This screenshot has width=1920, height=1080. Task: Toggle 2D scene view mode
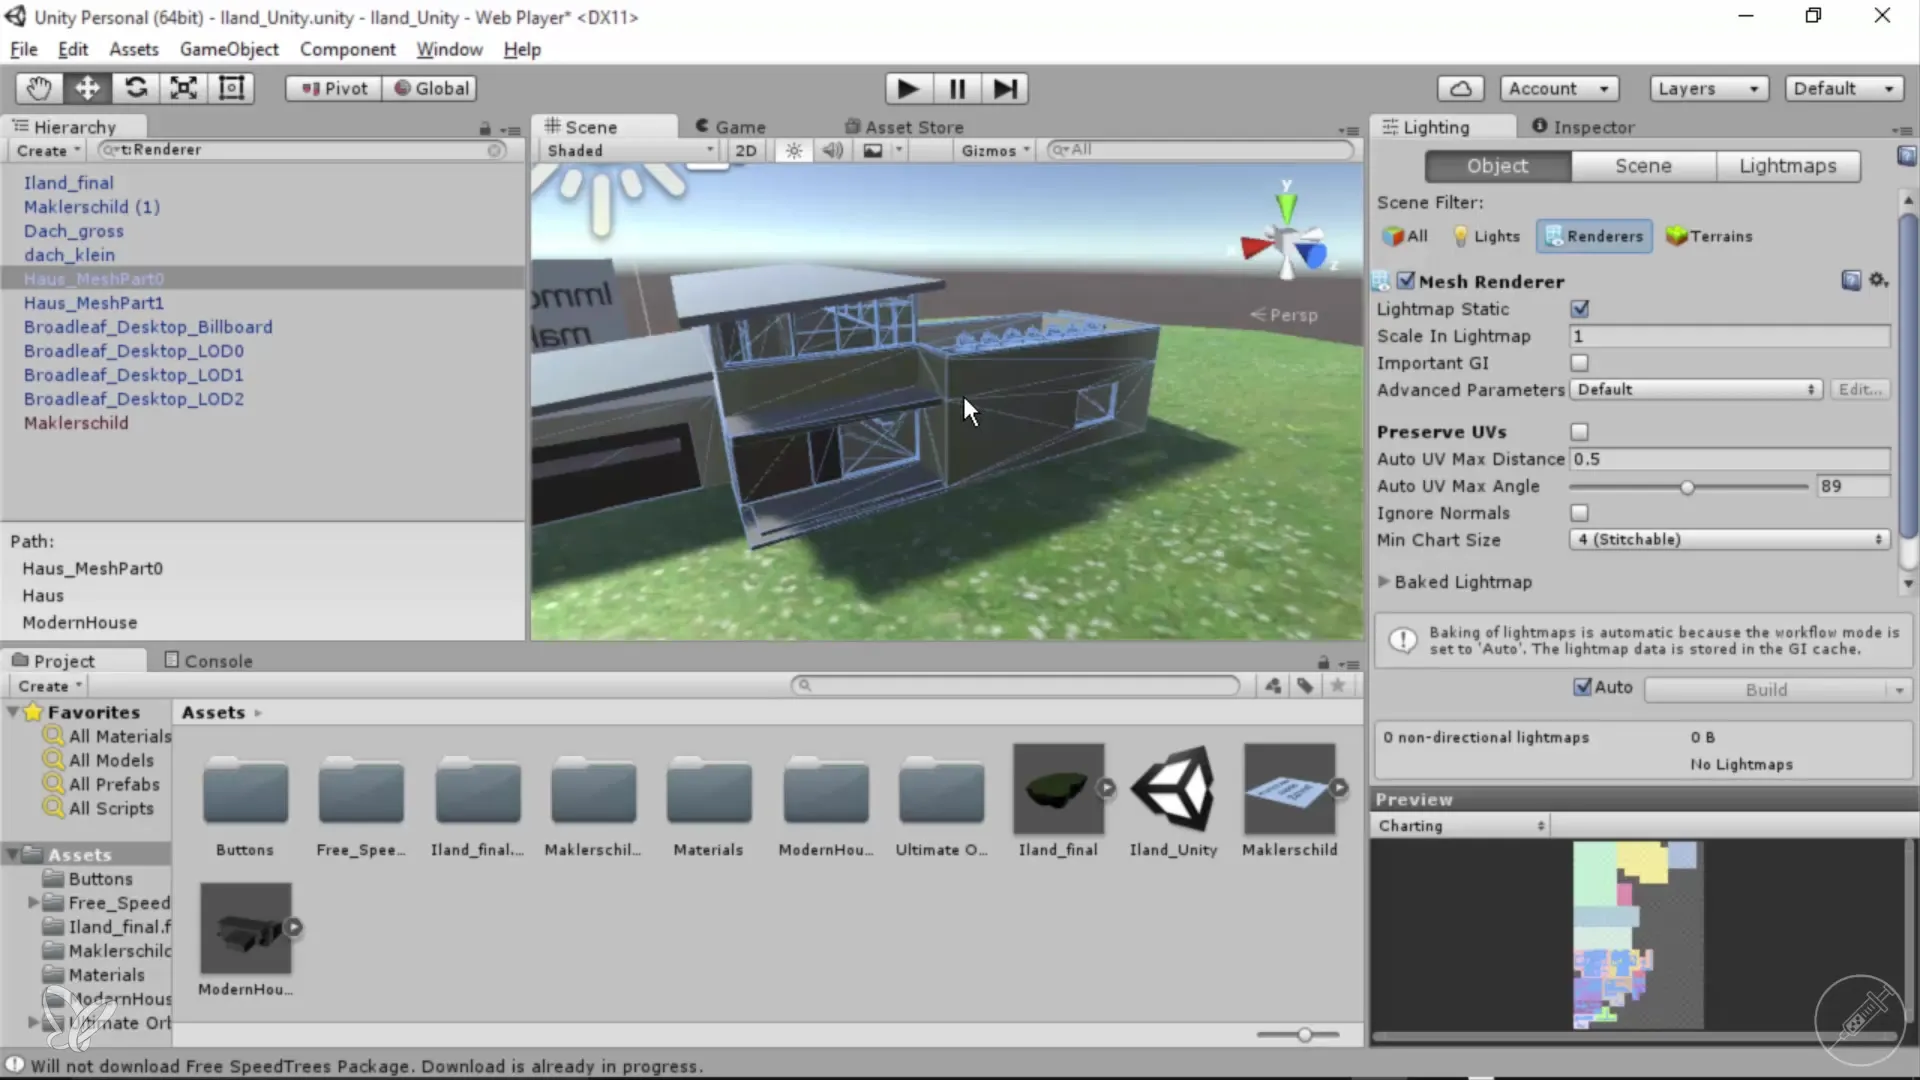[746, 150]
